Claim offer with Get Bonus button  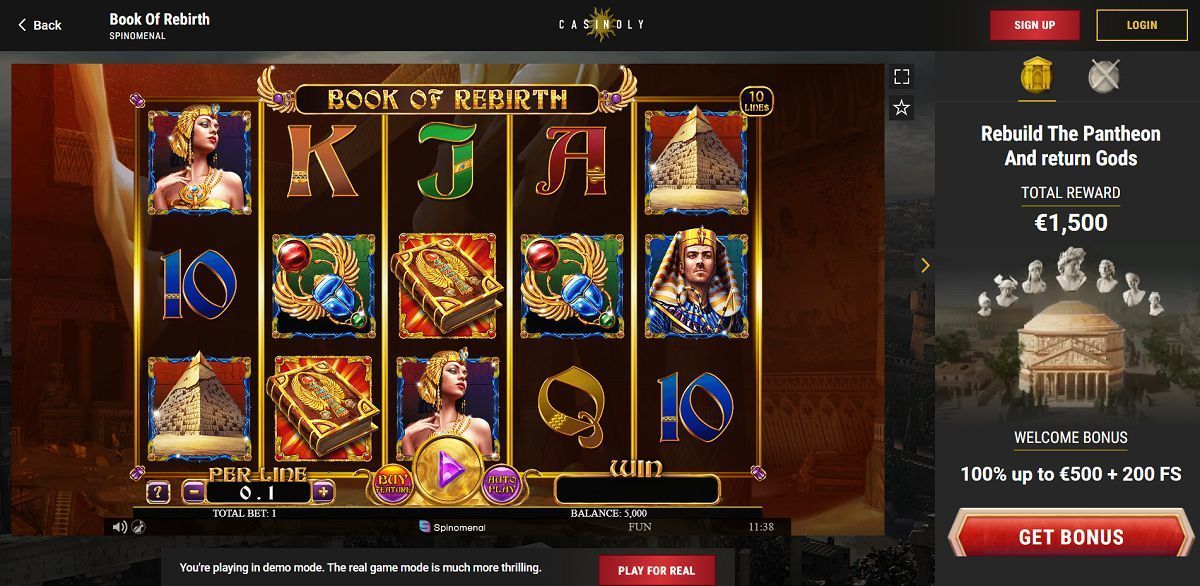pos(1071,536)
